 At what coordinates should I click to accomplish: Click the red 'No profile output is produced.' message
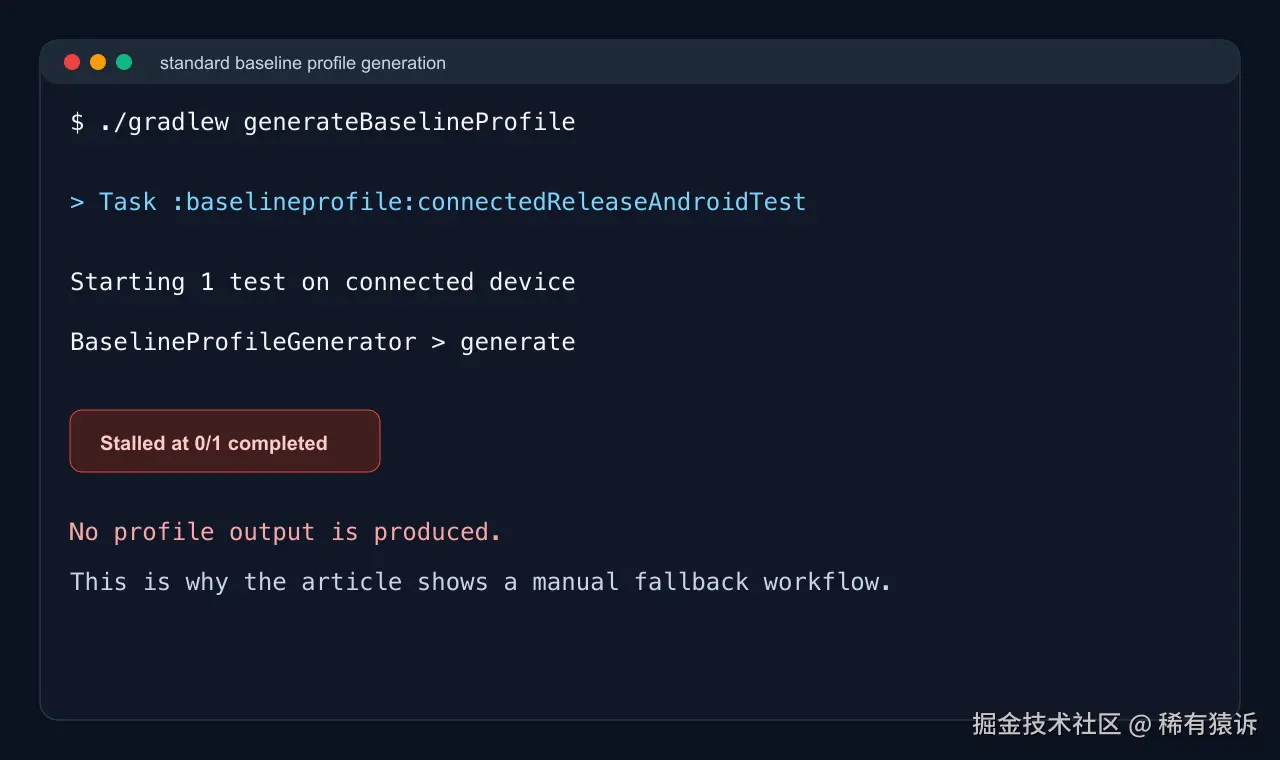(285, 532)
